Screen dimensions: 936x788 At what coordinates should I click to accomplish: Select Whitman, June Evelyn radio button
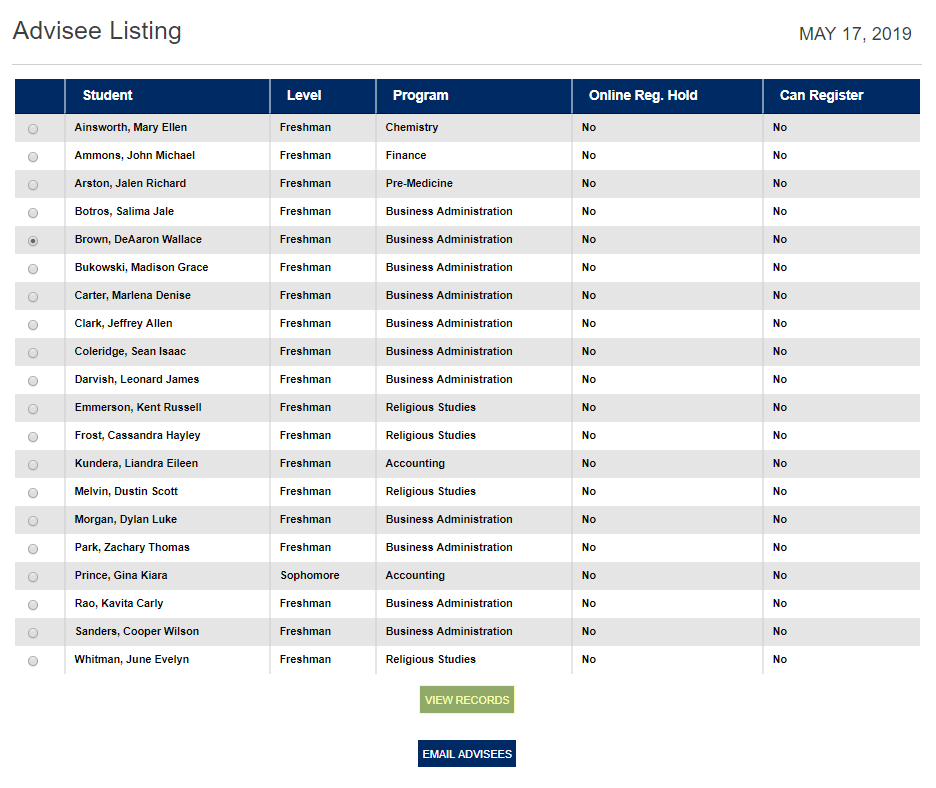click(x=33, y=661)
